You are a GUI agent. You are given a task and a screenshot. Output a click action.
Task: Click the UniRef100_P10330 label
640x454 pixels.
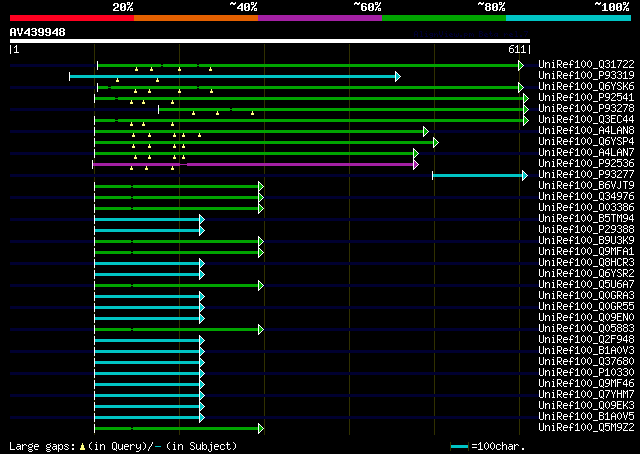coord(586,372)
